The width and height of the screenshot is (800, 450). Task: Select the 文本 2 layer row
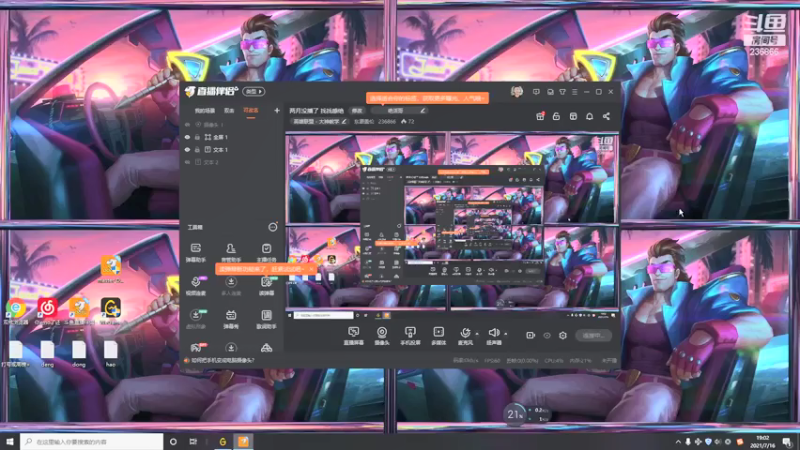pyautogui.click(x=231, y=162)
